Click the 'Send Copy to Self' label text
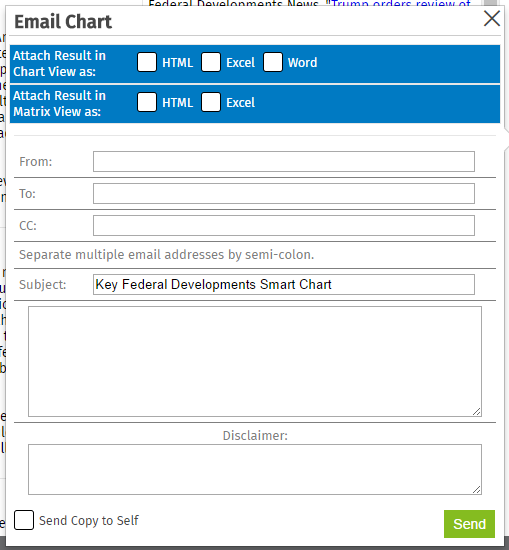Image resolution: width=509 pixels, height=550 pixels. 89,521
